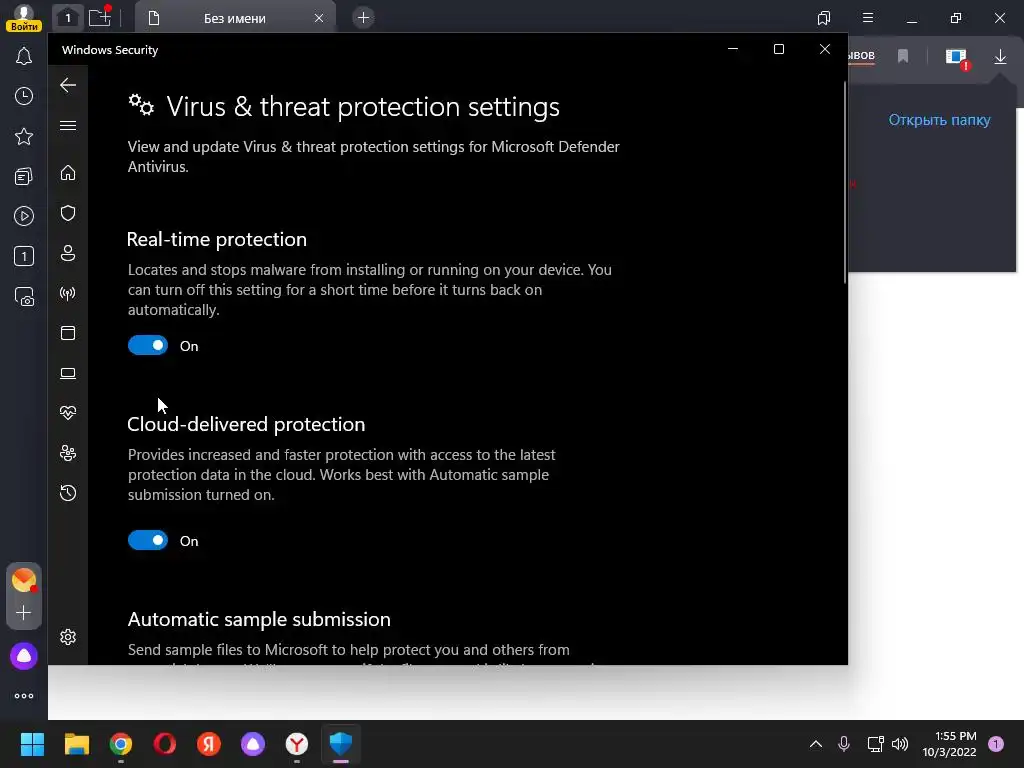This screenshot has height=768, width=1024.
Task: Open the Windows Start menu
Action: pos(32,744)
